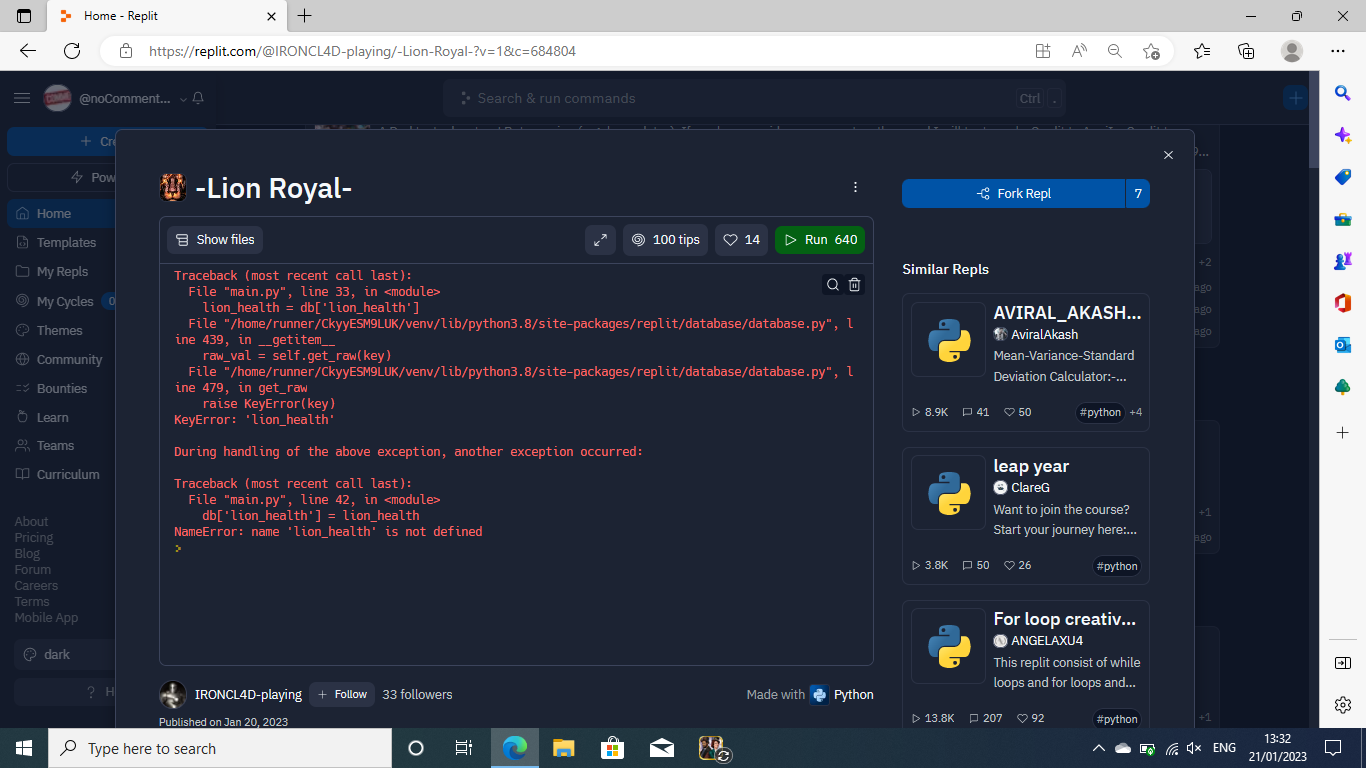Click the Pricing footer link
This screenshot has width=1366, height=768.
pos(34,537)
